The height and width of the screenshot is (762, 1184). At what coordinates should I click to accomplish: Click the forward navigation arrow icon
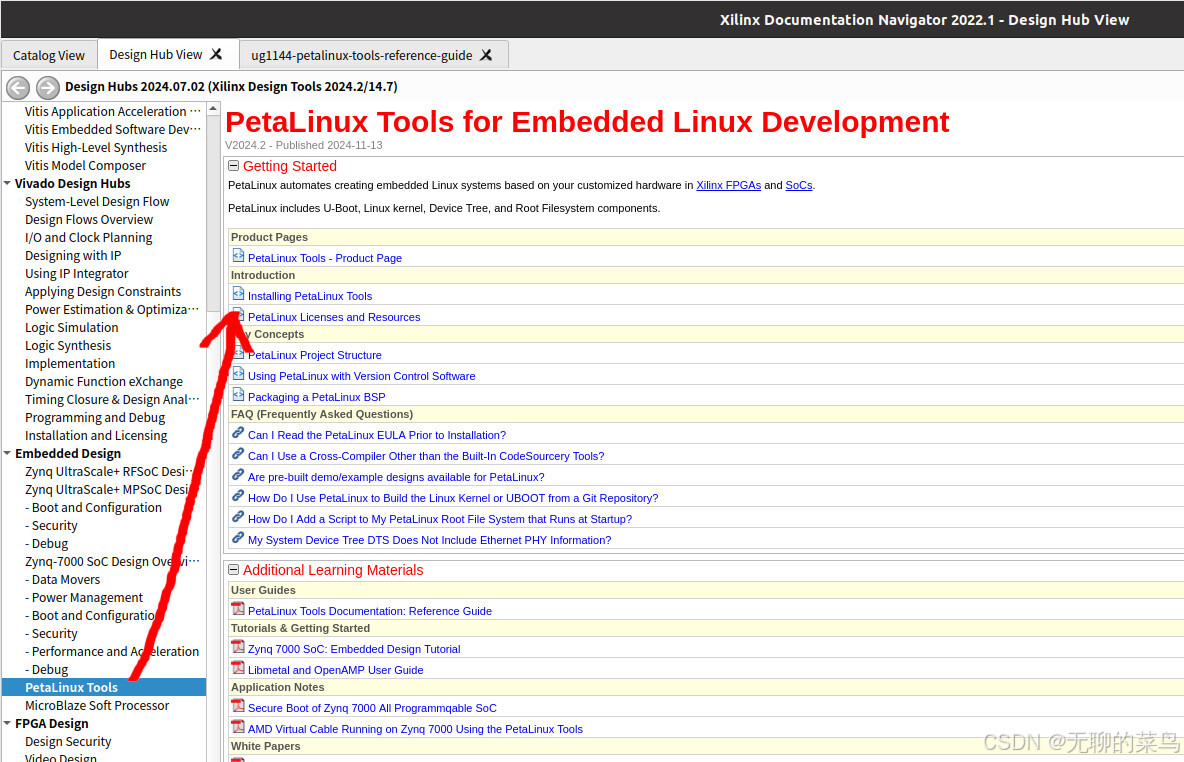(48, 88)
